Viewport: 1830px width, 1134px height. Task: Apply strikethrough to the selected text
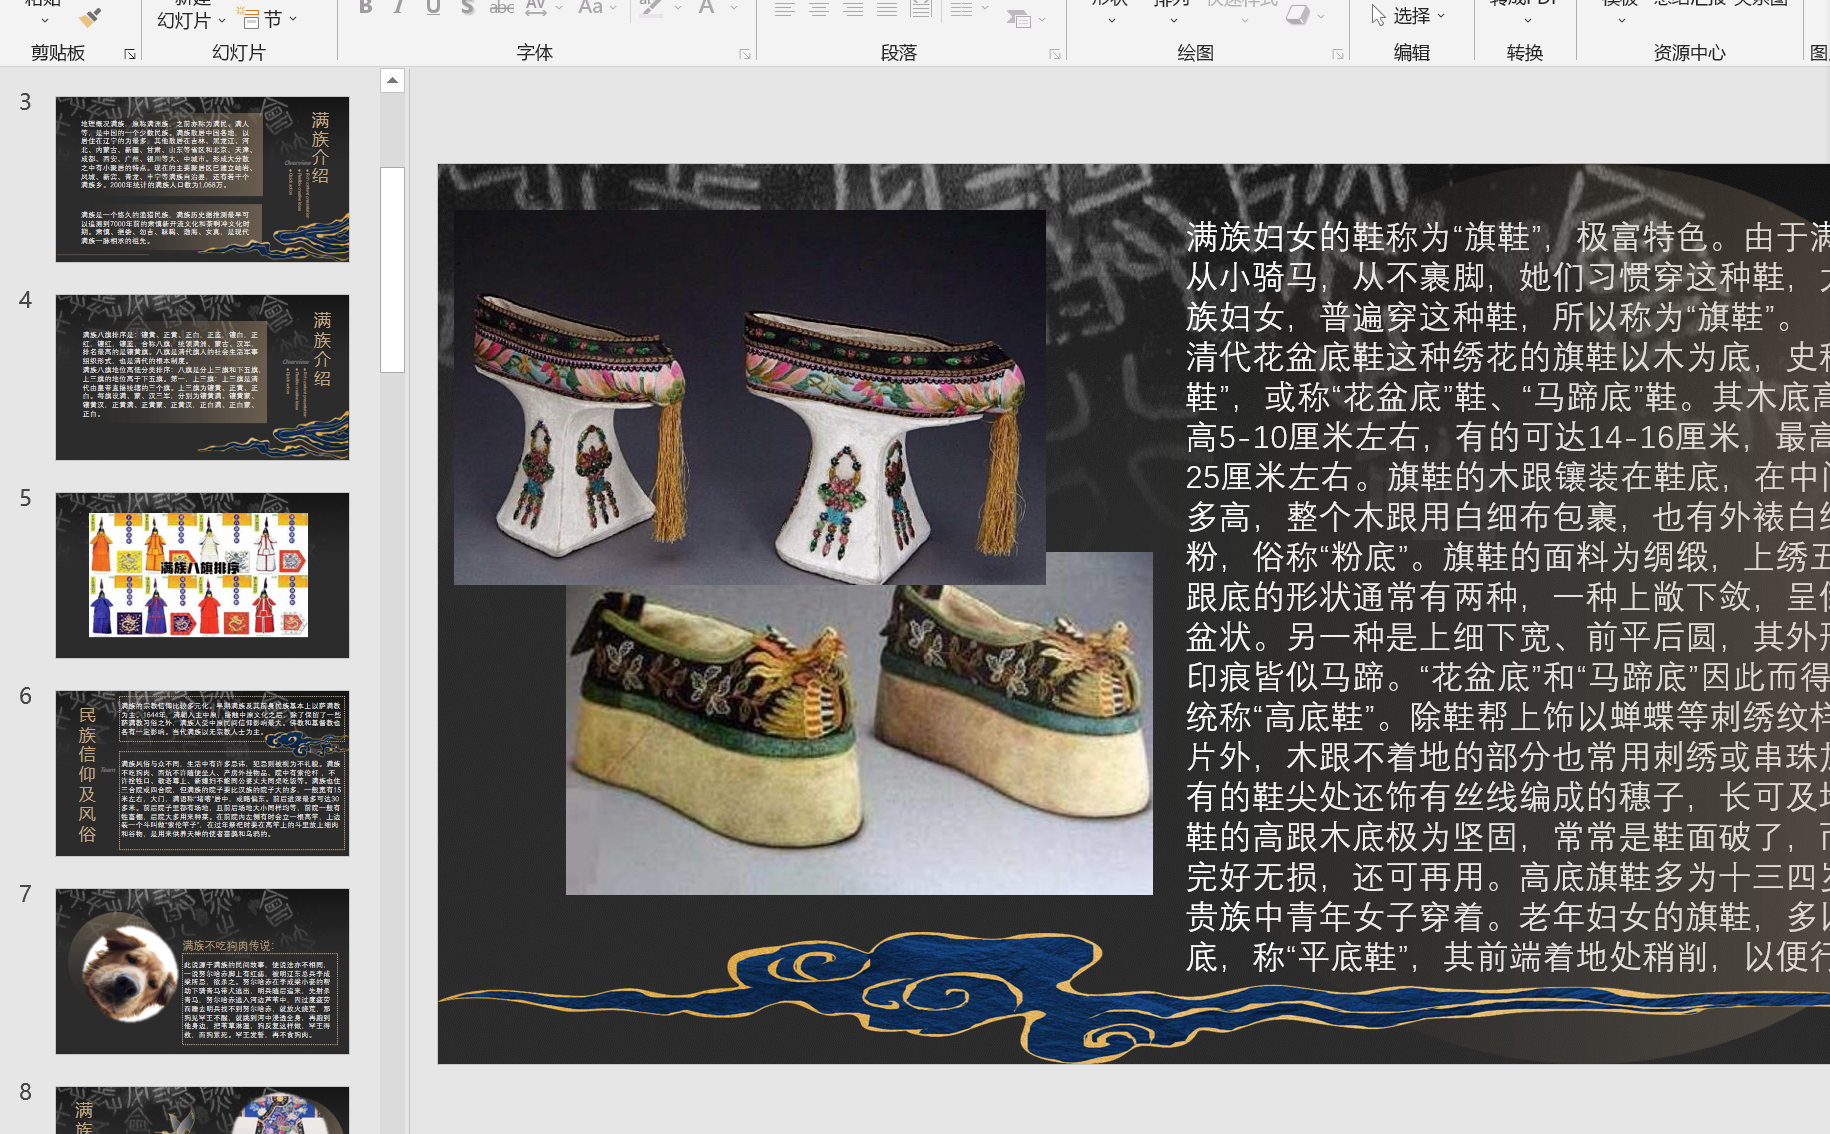[x=501, y=8]
